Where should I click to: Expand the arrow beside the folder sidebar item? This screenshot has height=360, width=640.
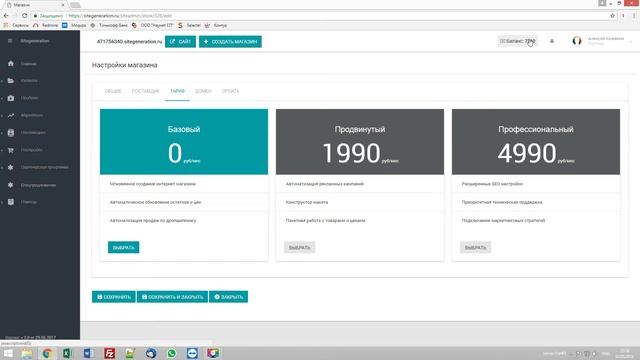tap(2, 81)
